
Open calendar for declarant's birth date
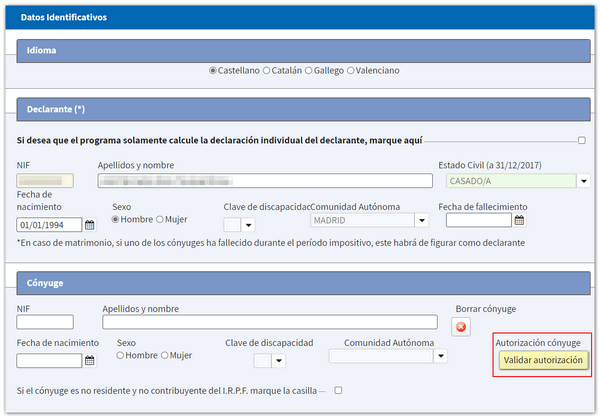pyautogui.click(x=90, y=225)
